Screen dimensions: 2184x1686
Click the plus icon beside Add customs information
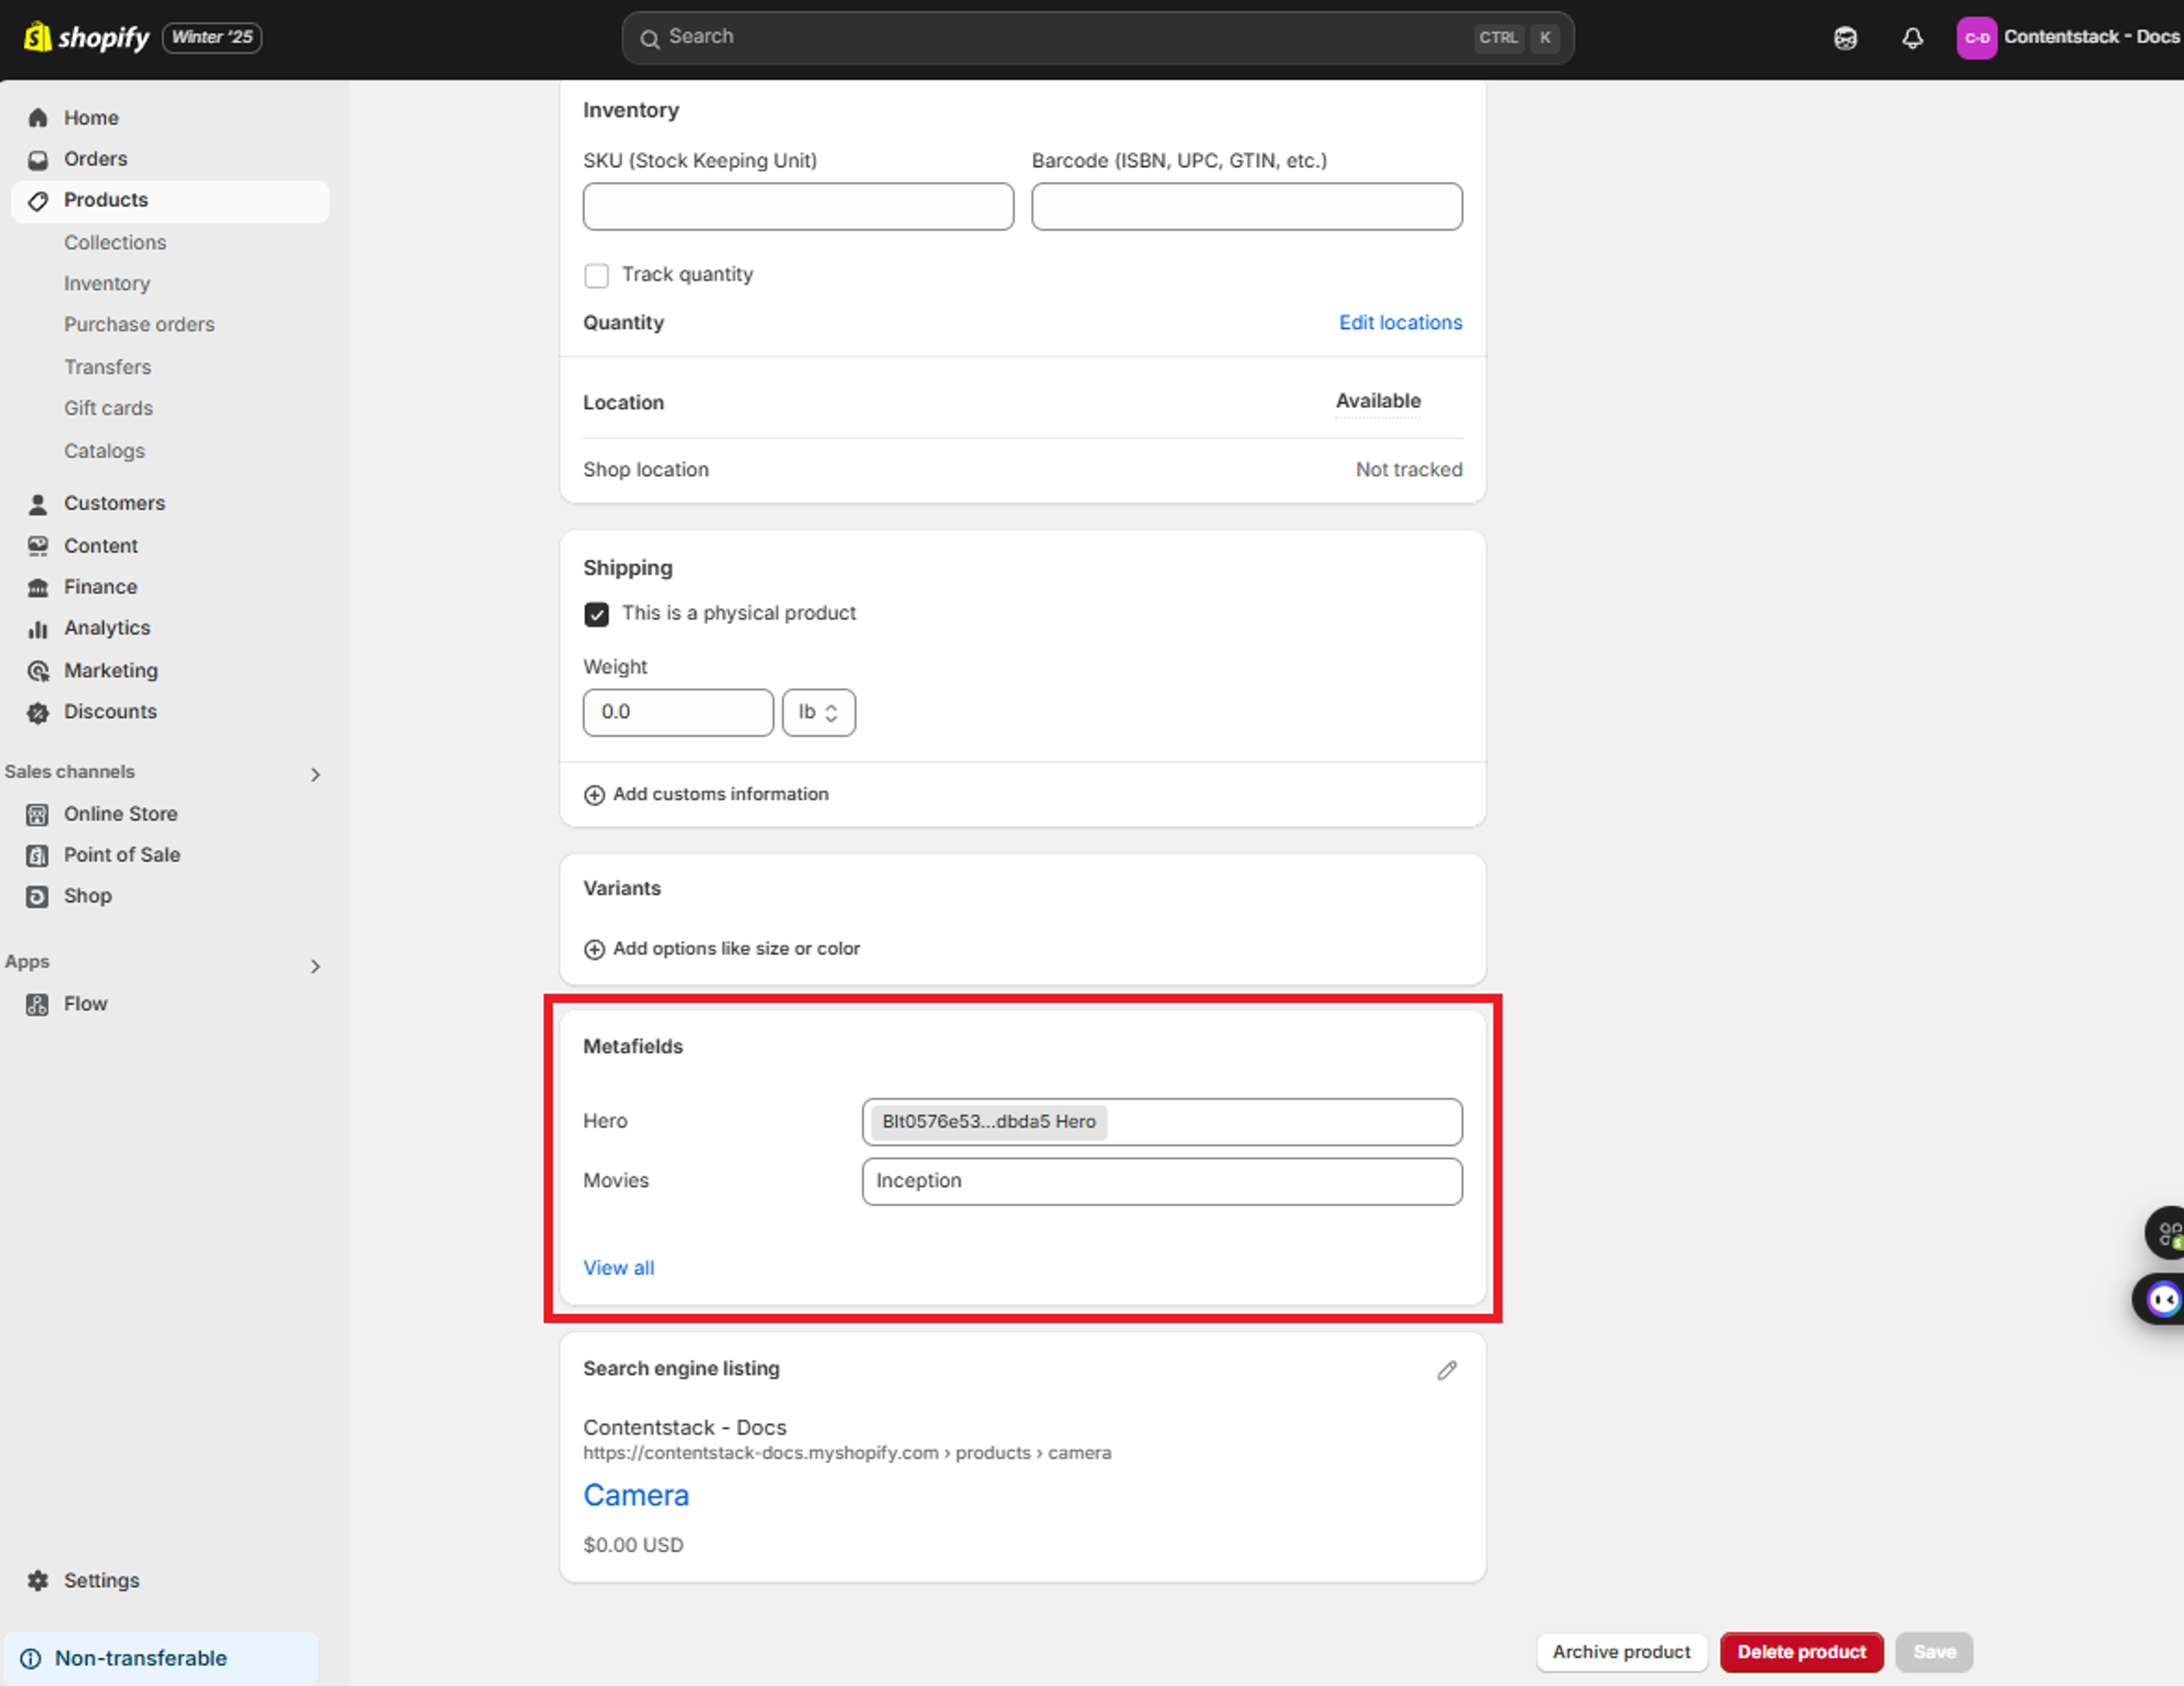[x=594, y=795]
